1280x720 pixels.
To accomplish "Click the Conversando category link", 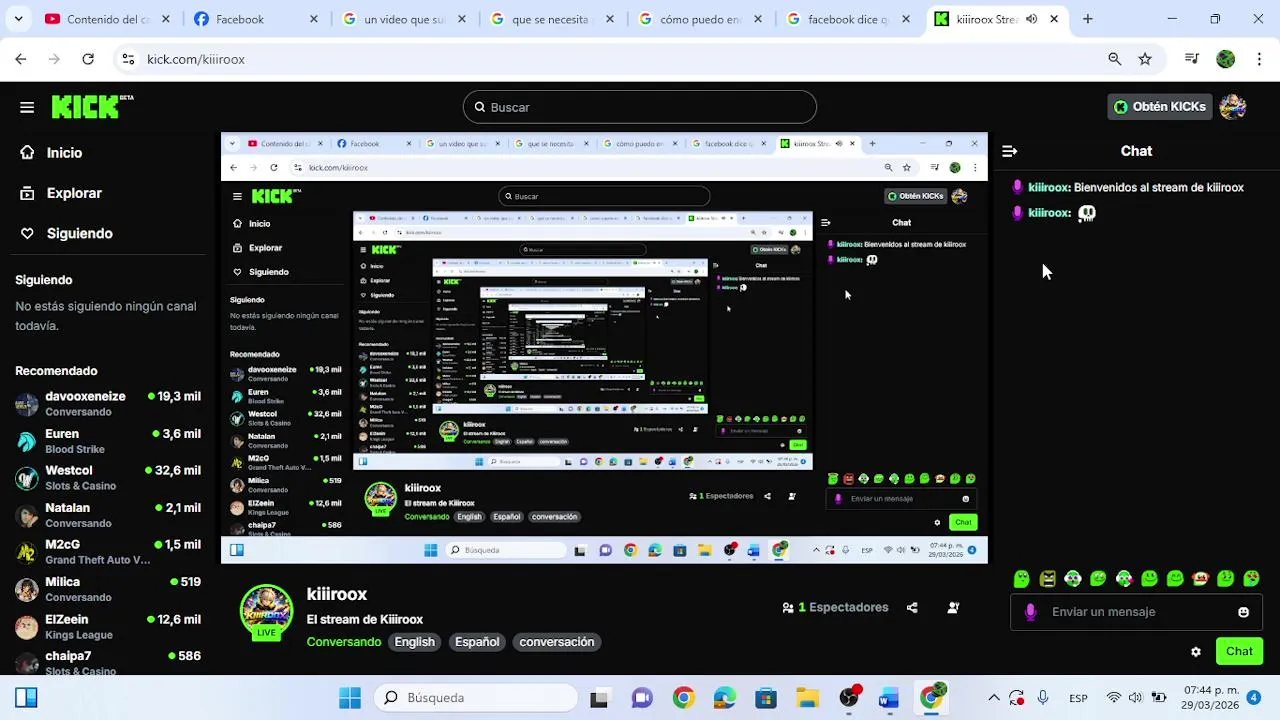I will pyautogui.click(x=344, y=642).
